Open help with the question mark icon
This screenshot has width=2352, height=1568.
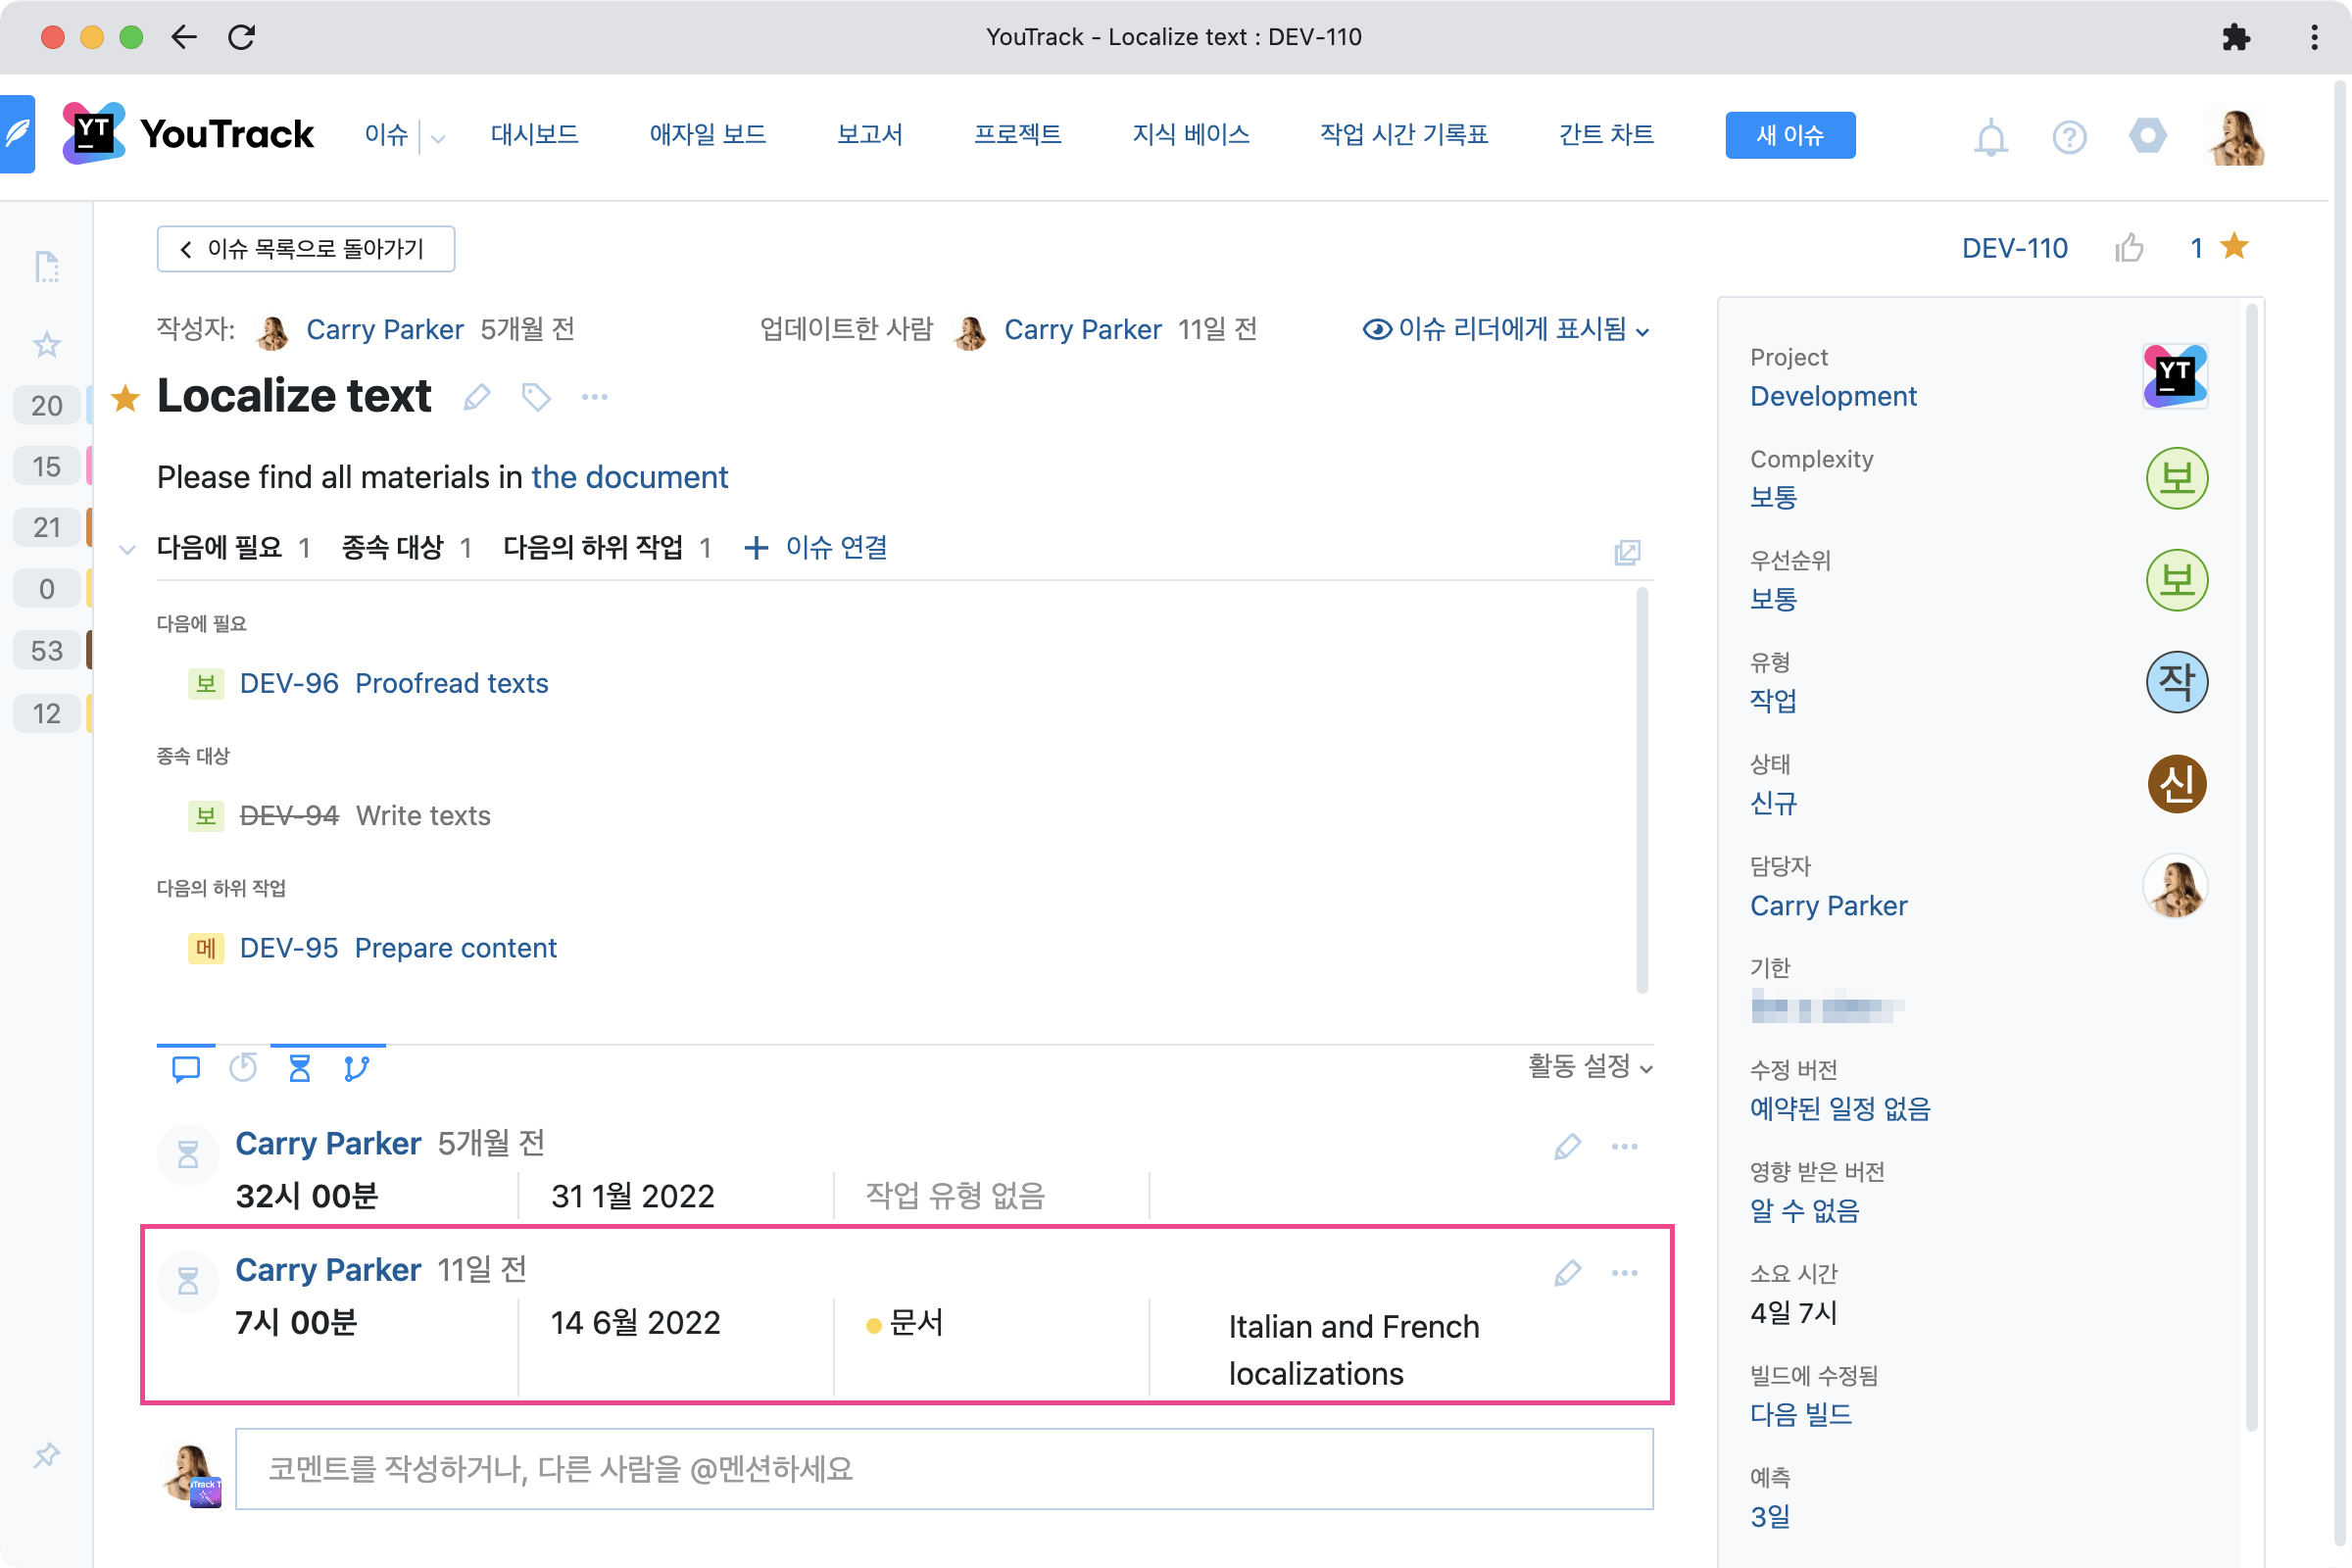point(2069,137)
